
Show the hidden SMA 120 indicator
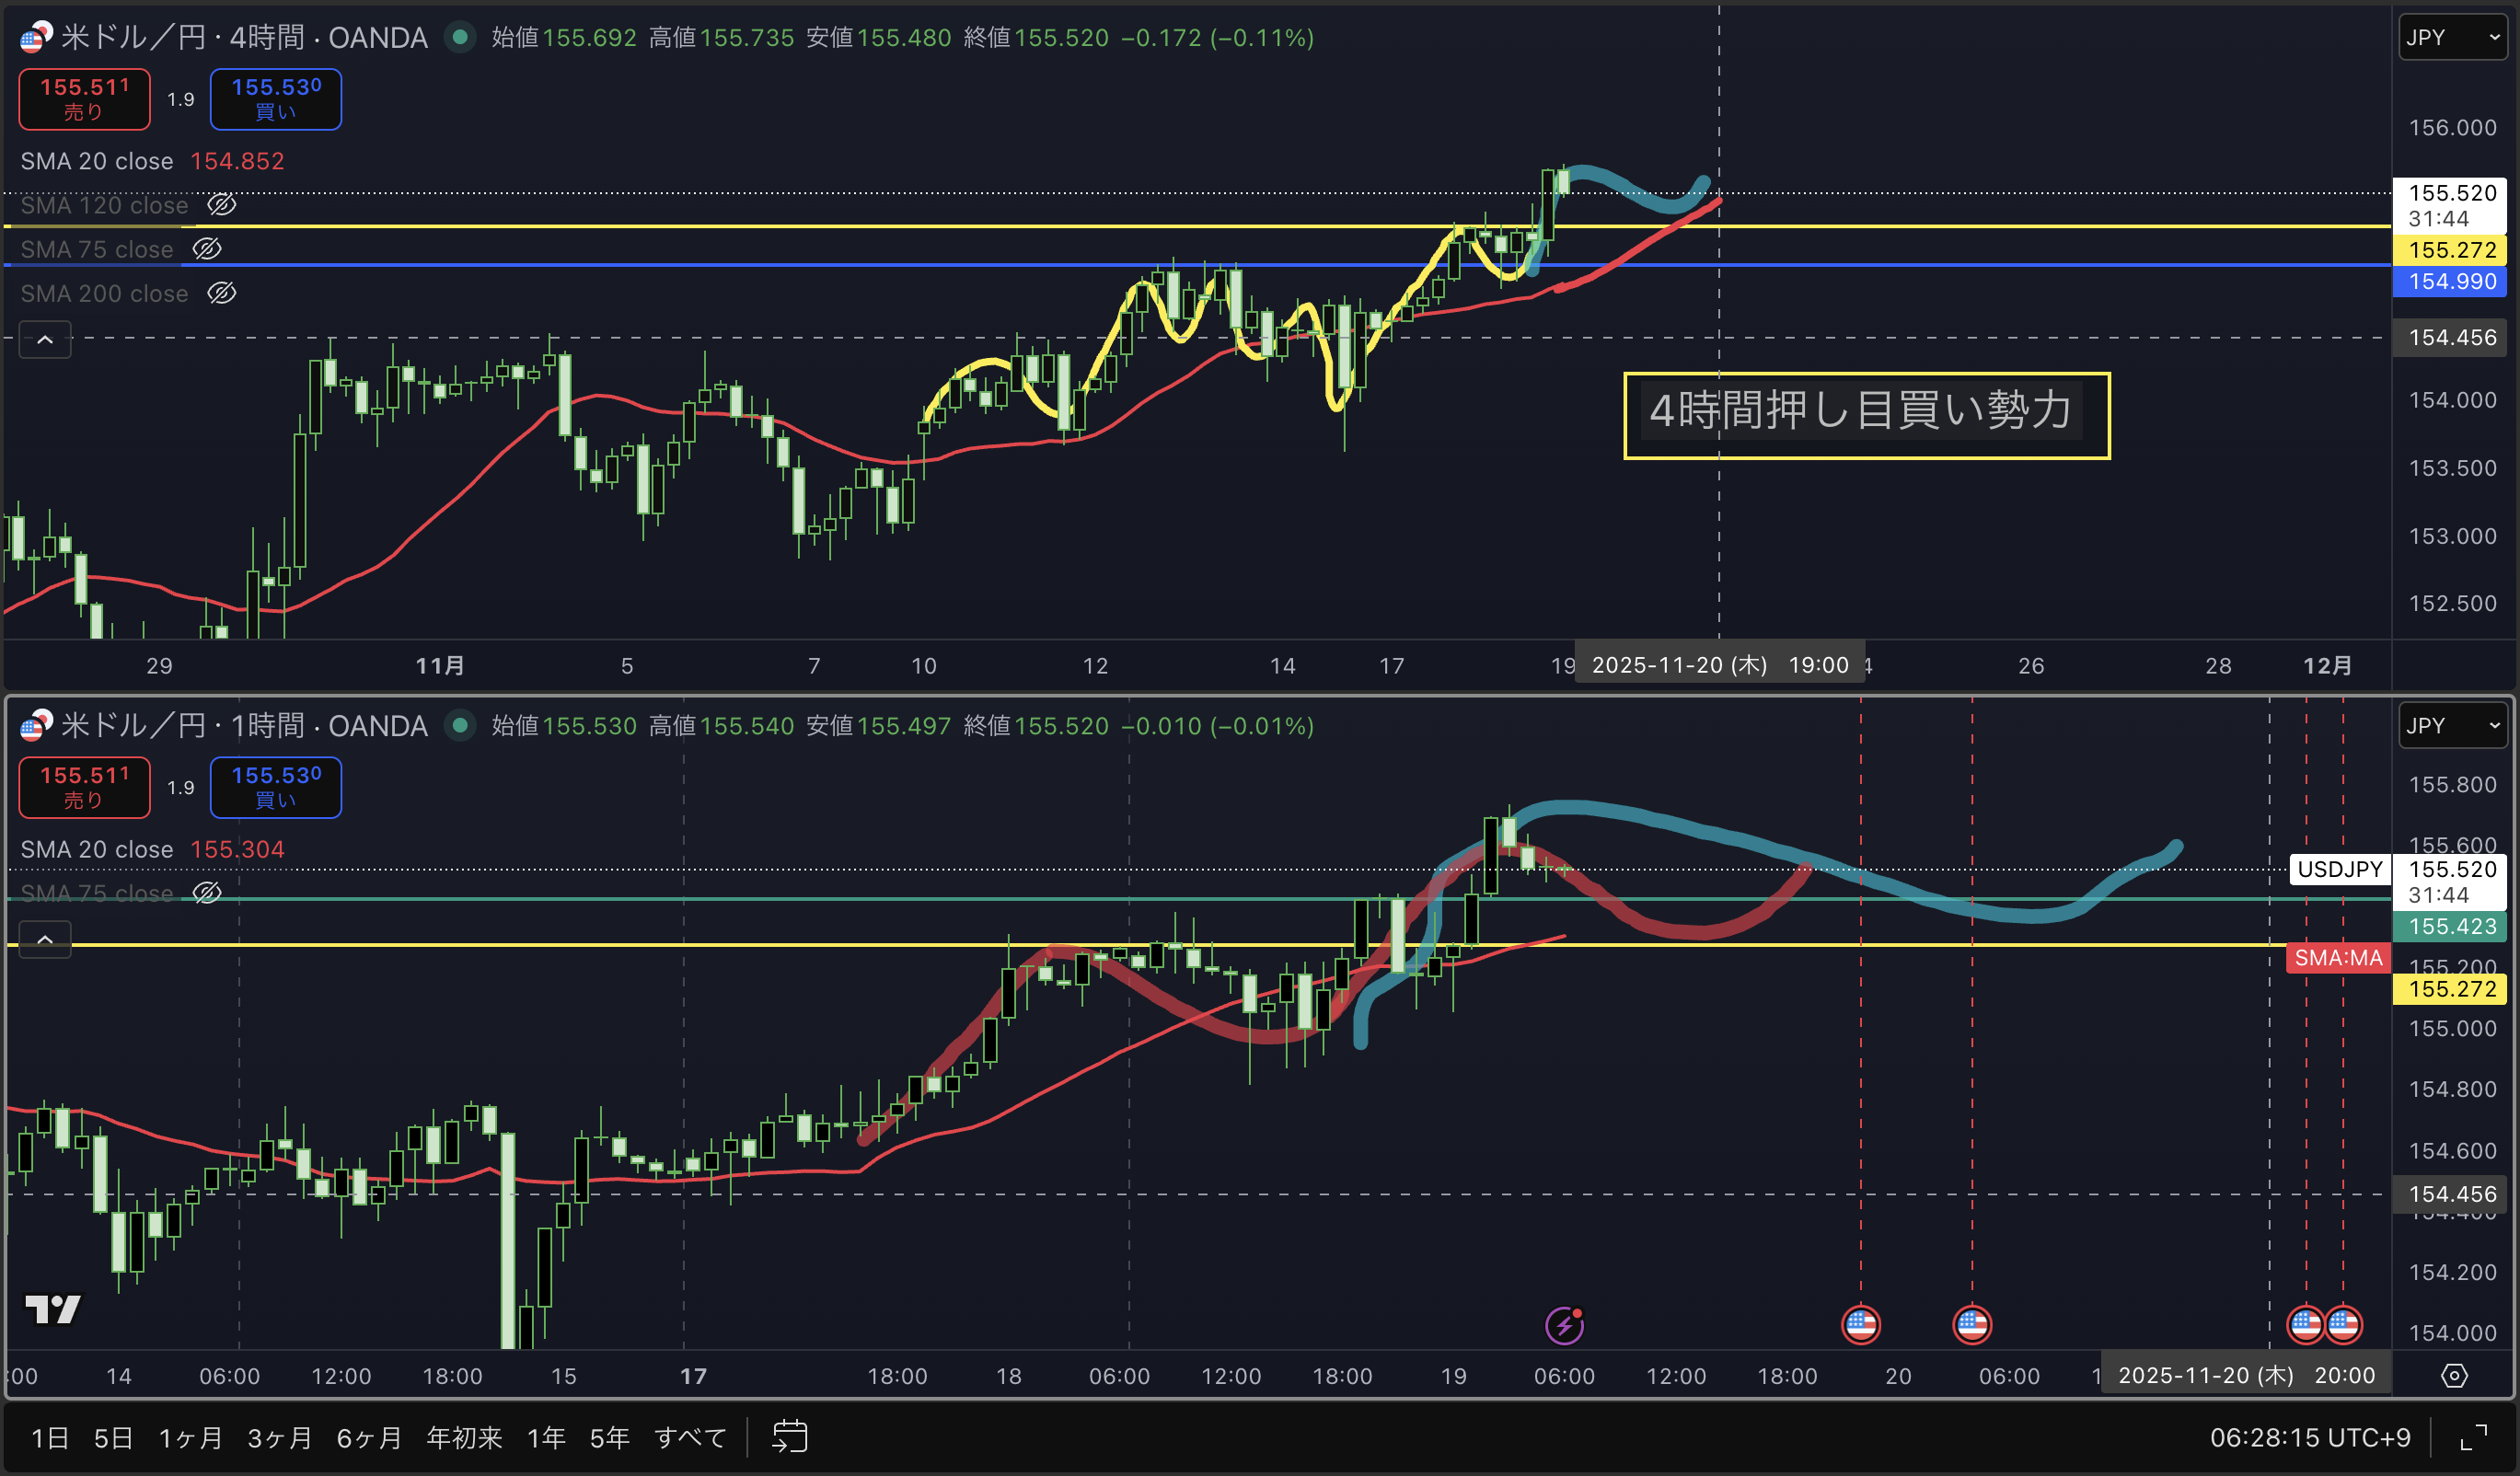221,205
